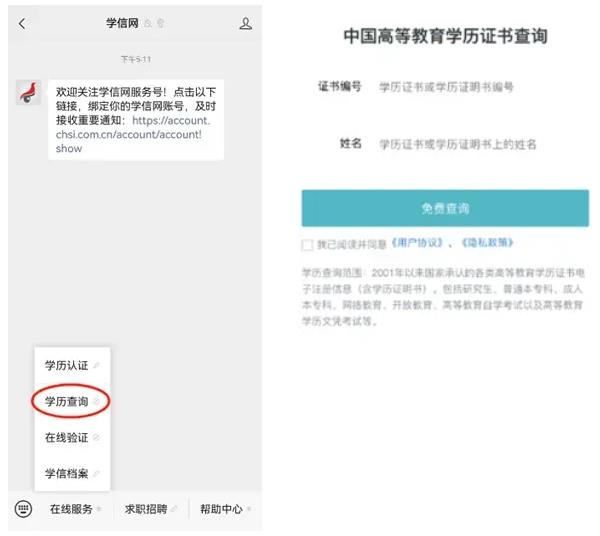The image size is (600, 536).
Task: Open the account profile icon at top right
Action: pos(246,24)
